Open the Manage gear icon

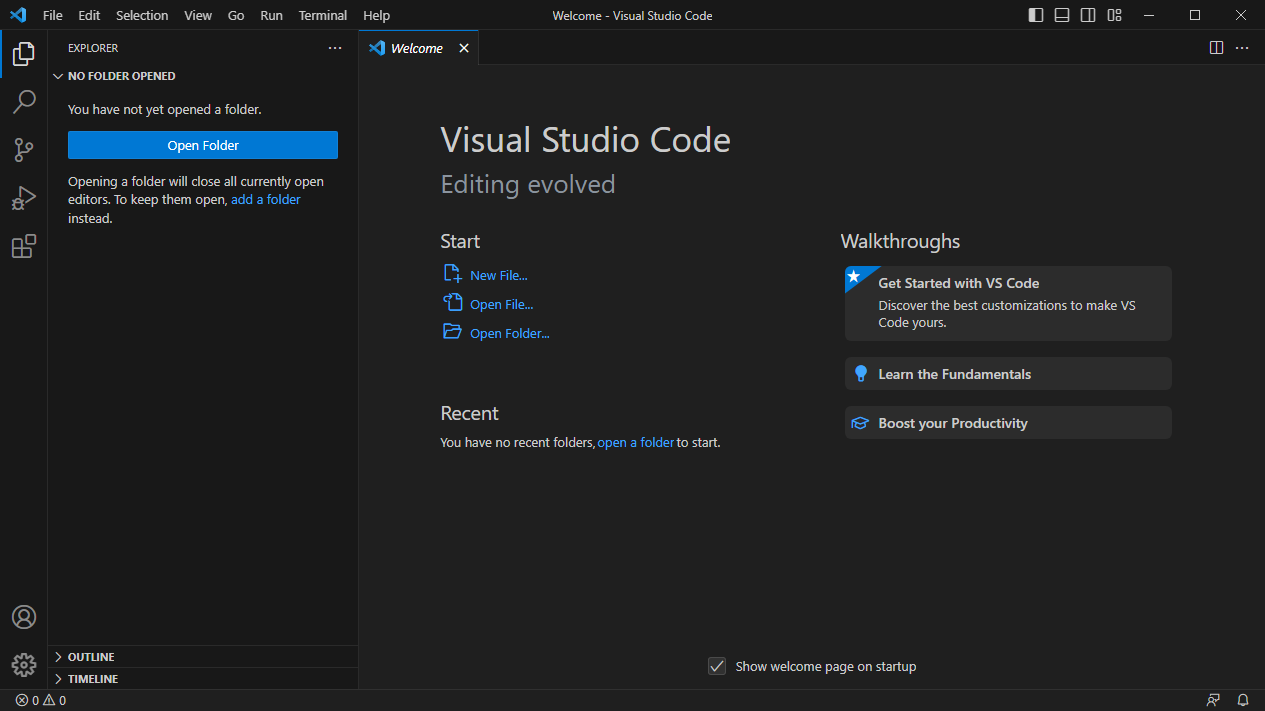tap(24, 665)
